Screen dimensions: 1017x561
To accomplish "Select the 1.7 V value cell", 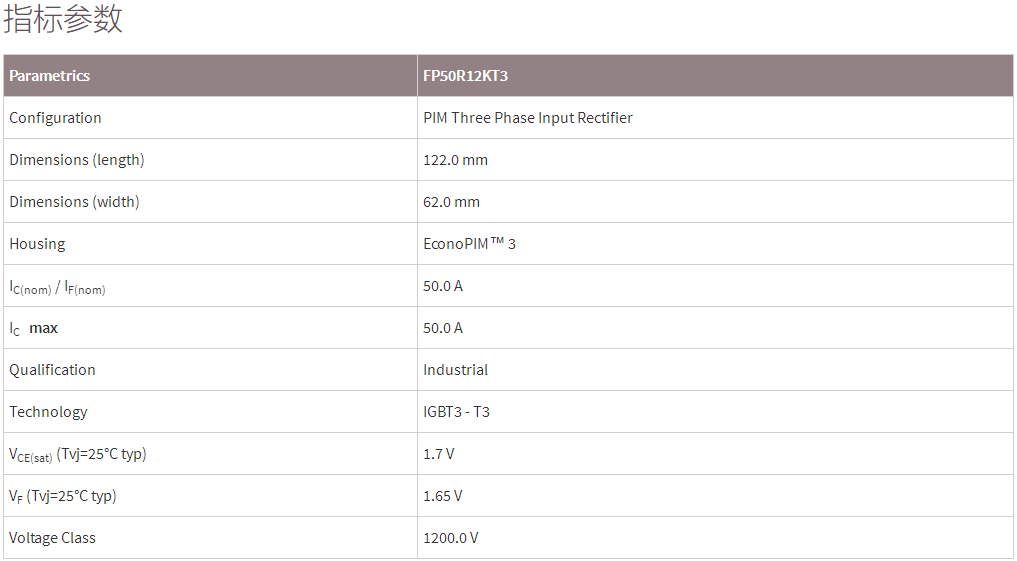I will pyautogui.click(x=439, y=454).
